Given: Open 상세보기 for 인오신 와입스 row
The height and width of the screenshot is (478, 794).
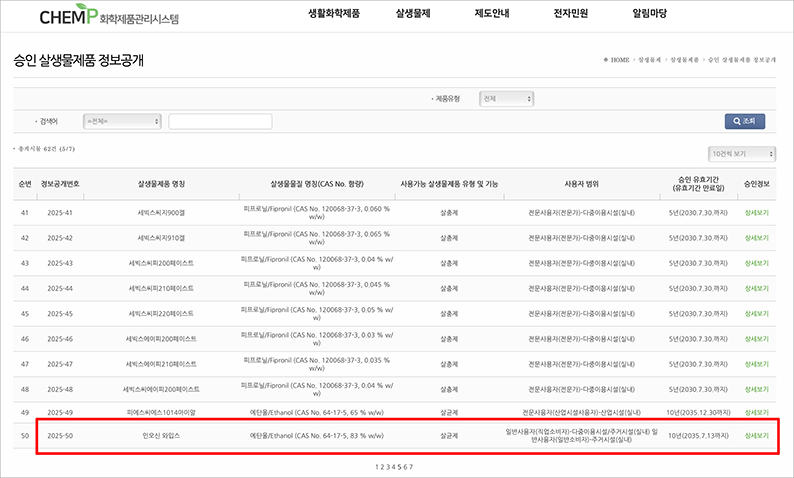Looking at the screenshot, I should [x=757, y=436].
